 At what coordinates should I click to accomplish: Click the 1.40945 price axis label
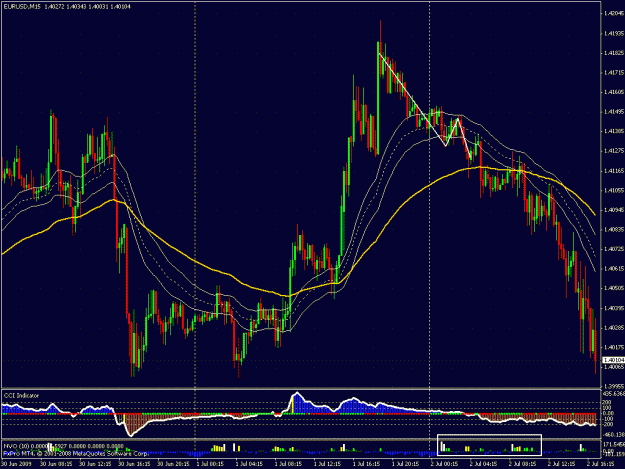coord(614,210)
